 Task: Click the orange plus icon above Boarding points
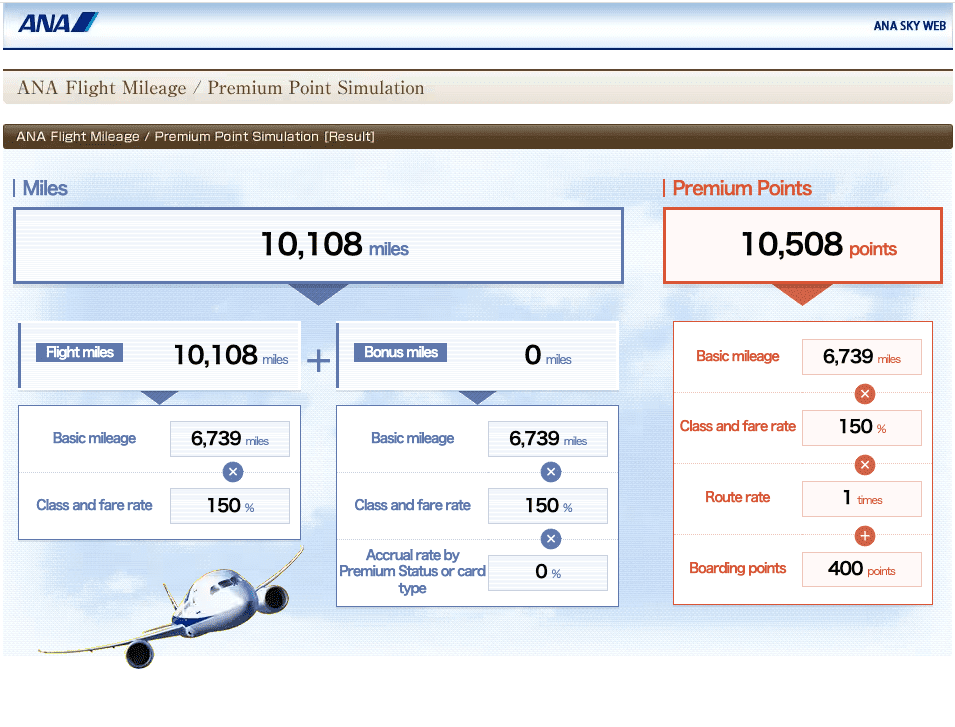click(865, 536)
